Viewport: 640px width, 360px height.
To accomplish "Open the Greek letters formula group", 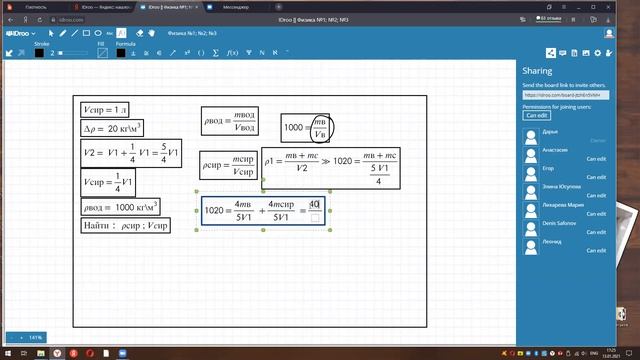I will pos(249,53).
